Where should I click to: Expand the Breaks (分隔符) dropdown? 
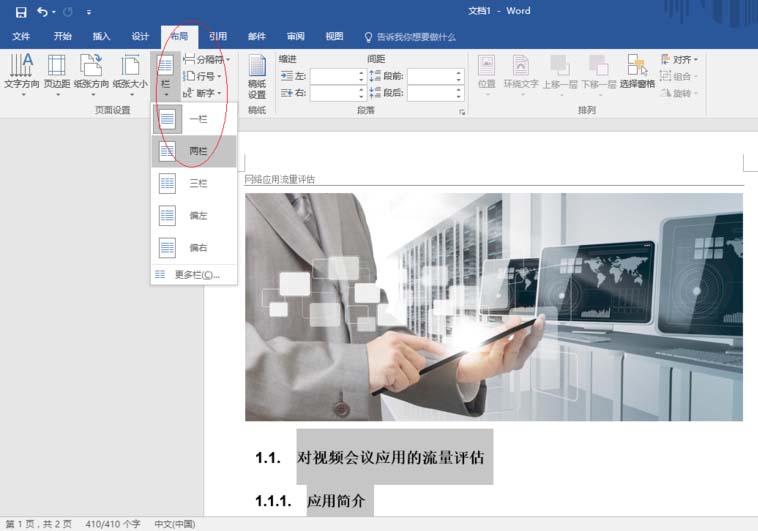point(207,60)
